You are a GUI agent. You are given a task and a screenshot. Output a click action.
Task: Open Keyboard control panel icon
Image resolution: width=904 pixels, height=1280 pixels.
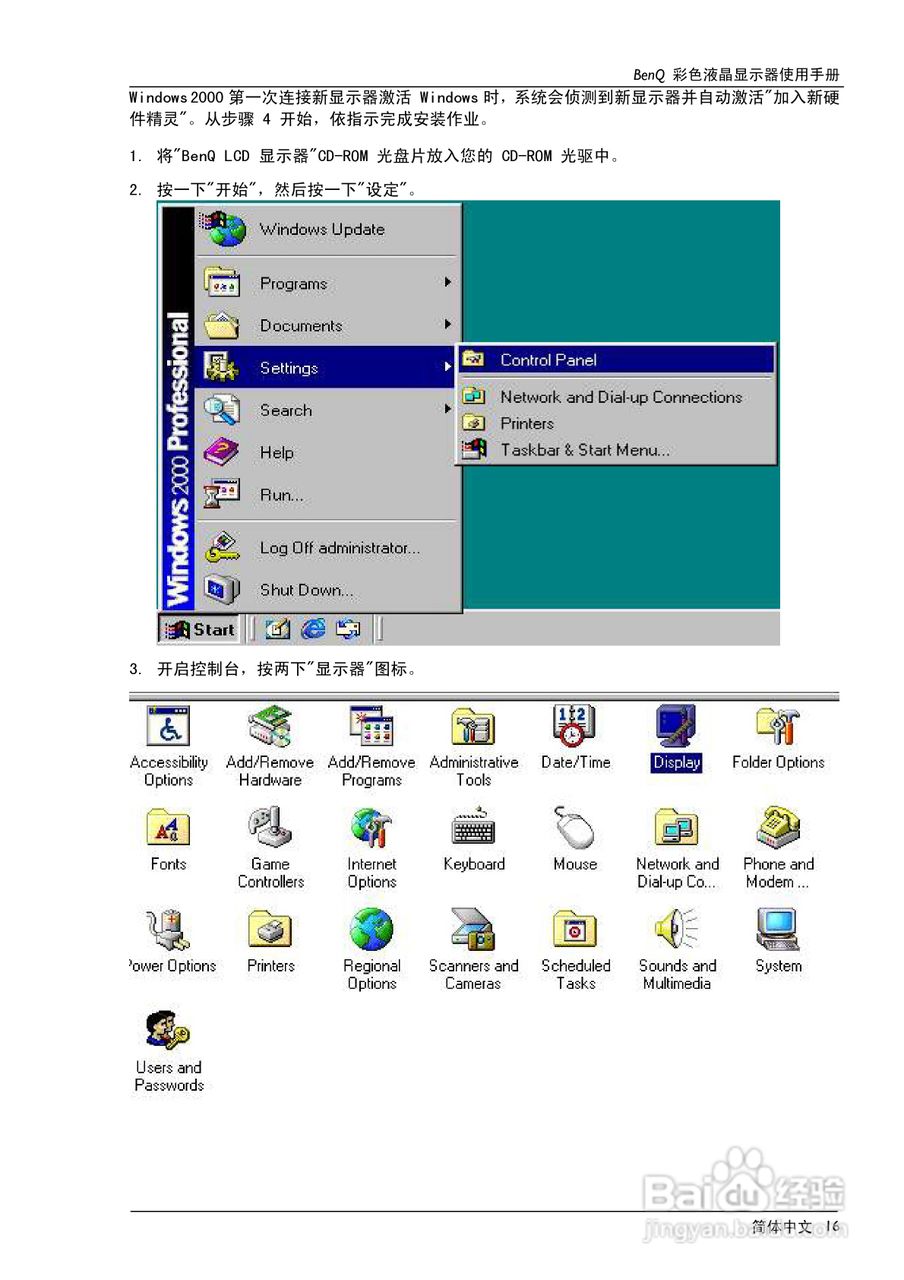pyautogui.click(x=473, y=829)
